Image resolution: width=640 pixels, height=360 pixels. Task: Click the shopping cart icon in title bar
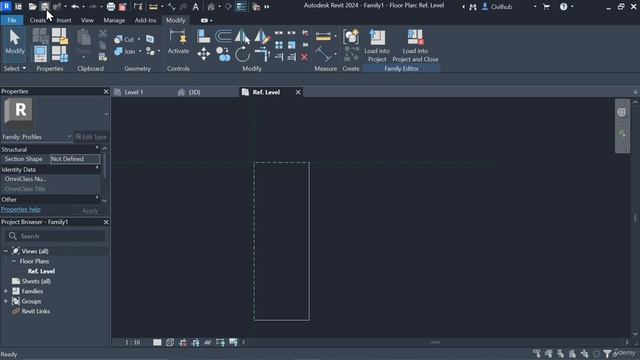click(546, 7)
